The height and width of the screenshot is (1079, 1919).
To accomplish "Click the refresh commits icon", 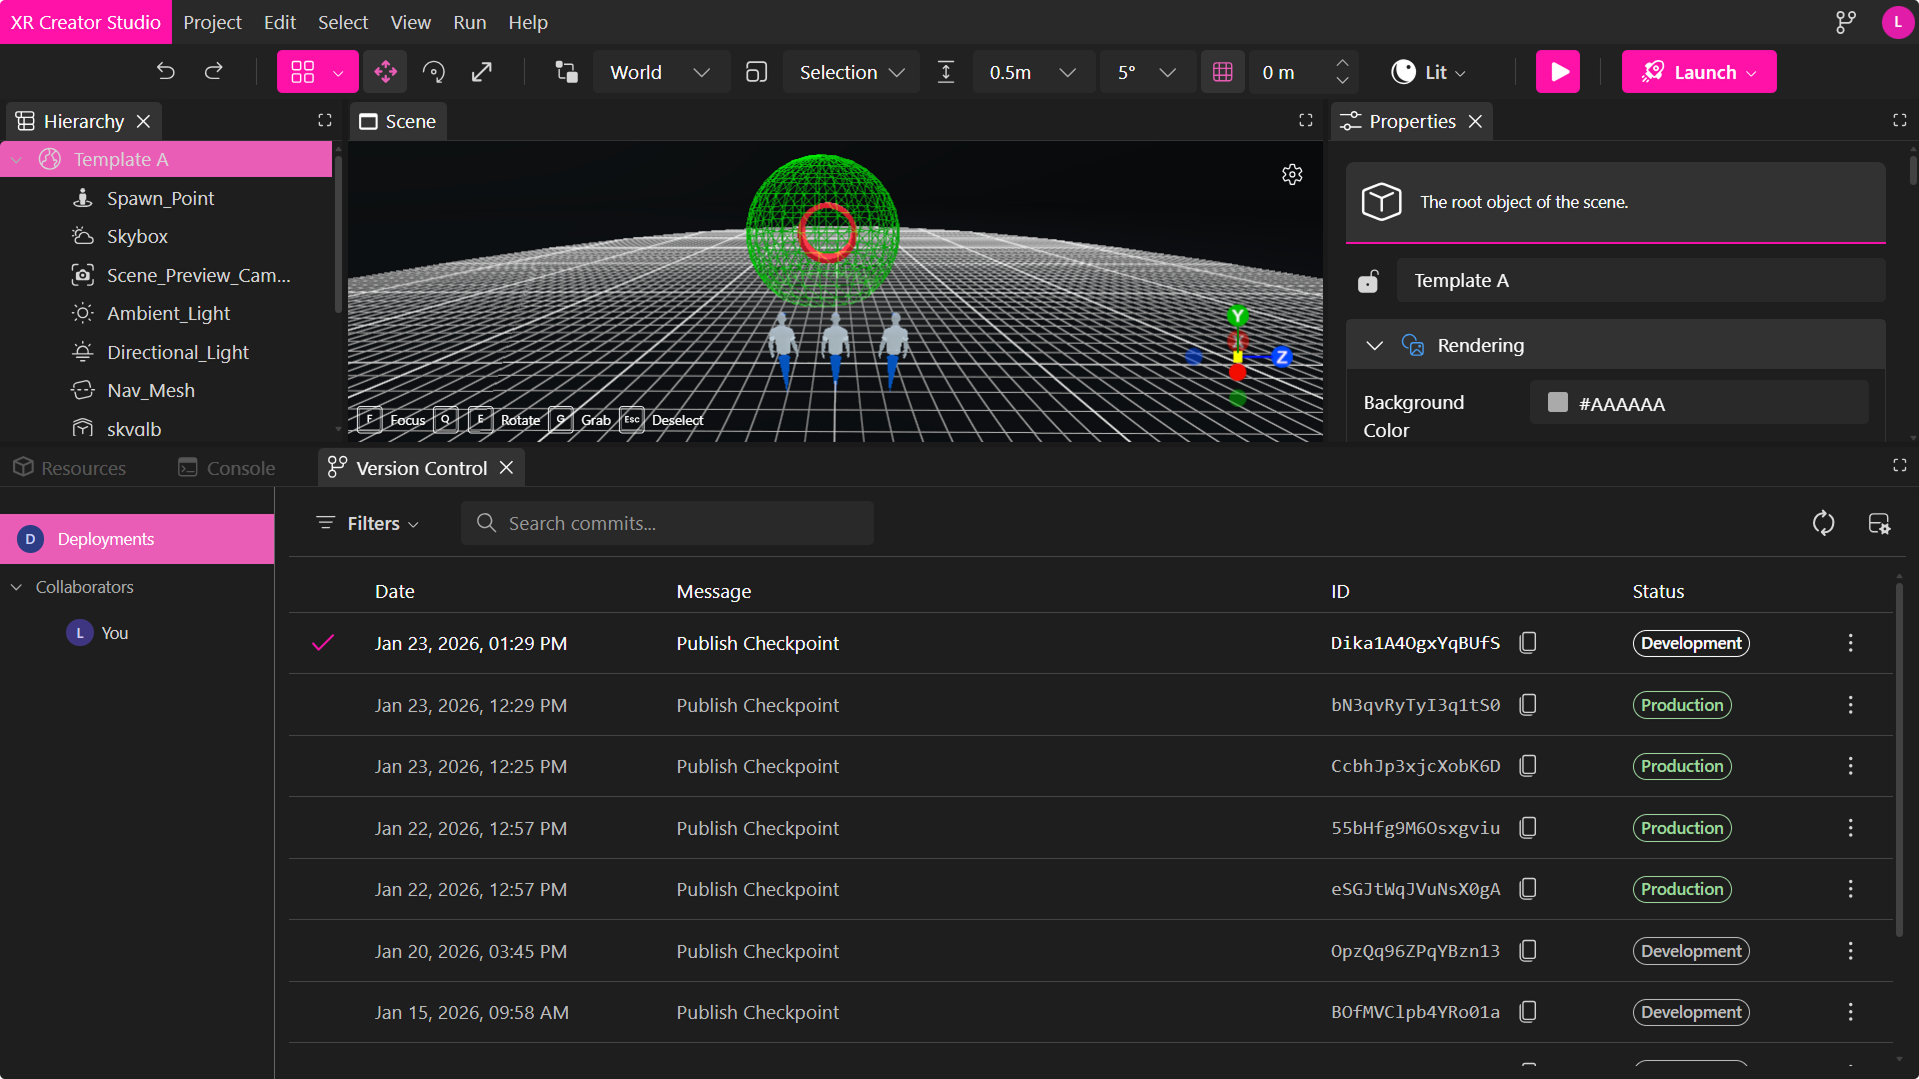I will [1823, 523].
